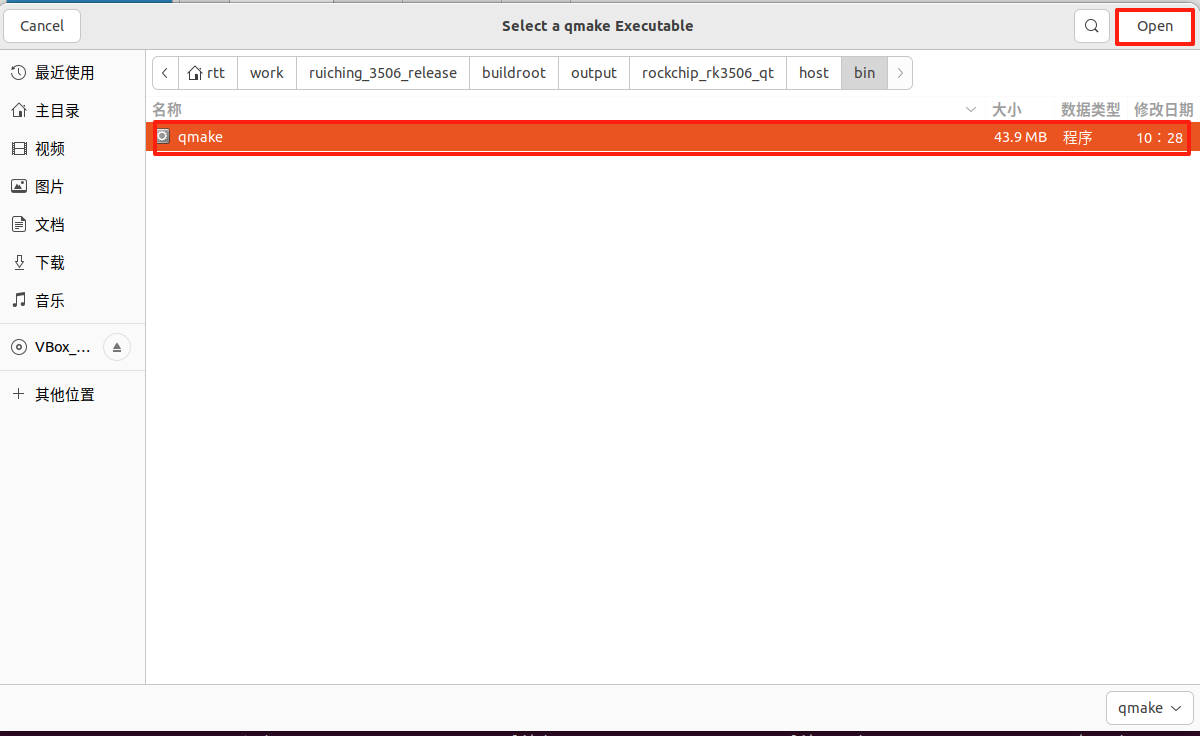Click the search magnifier icon
Image resolution: width=1200 pixels, height=736 pixels.
pos(1092,26)
